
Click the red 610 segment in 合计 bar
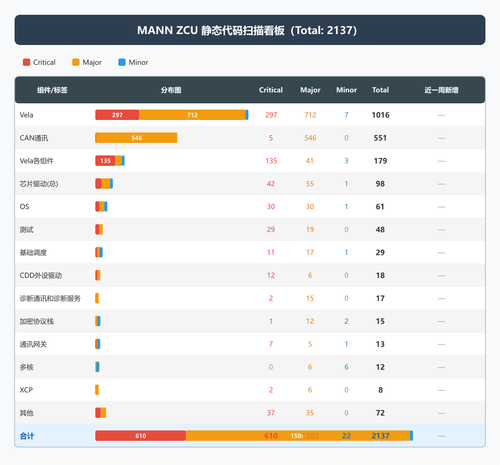tap(141, 436)
